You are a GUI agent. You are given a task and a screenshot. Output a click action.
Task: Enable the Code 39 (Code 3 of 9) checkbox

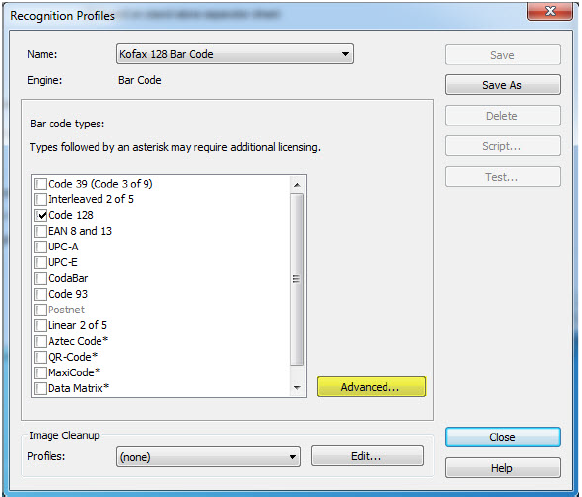pyautogui.click(x=40, y=184)
